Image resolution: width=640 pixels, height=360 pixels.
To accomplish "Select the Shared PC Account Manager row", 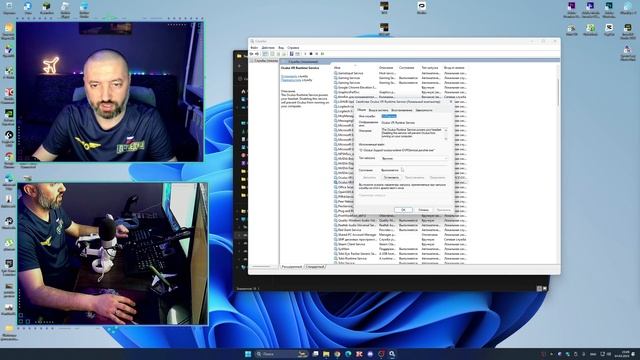I will [400, 235].
